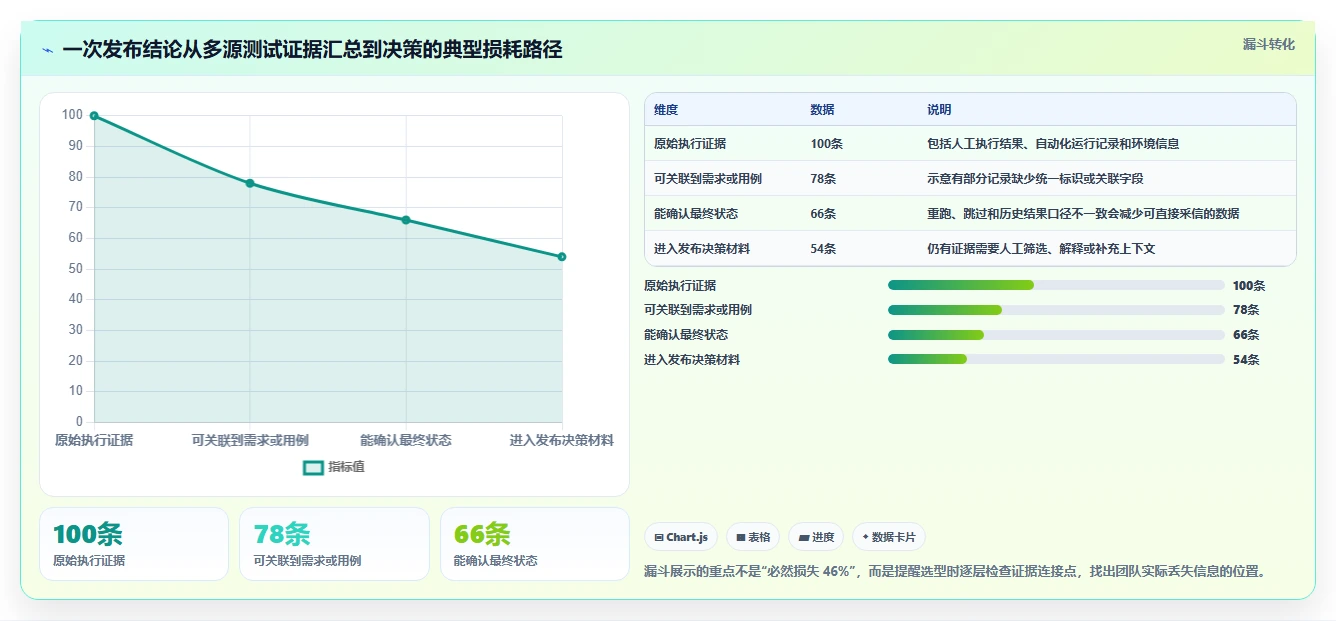
Task: Click description 示意有部分记录缺少统一标识或关联字段
Action: 1035,179
